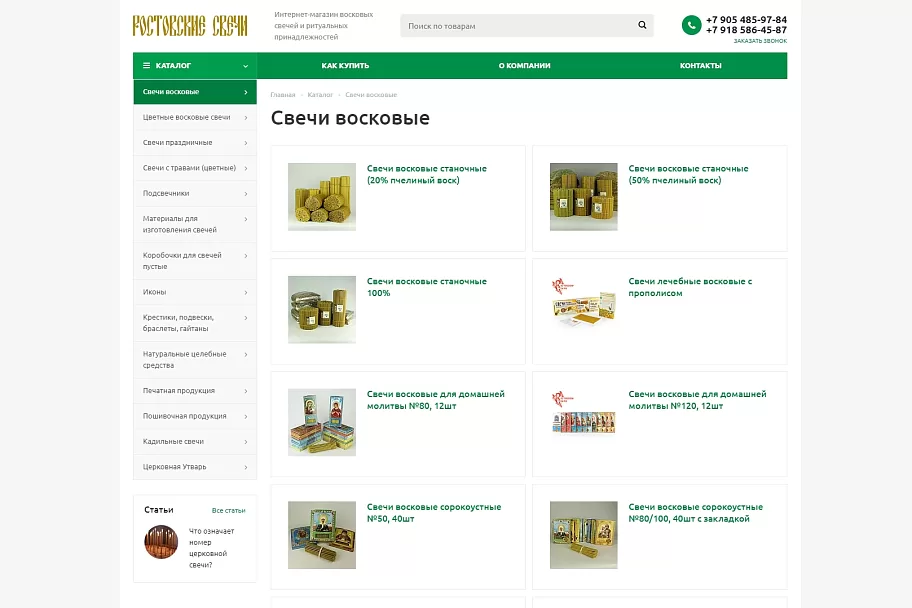912x608 pixels.
Task: Select Пошивочная продукция category
Action: pos(195,416)
